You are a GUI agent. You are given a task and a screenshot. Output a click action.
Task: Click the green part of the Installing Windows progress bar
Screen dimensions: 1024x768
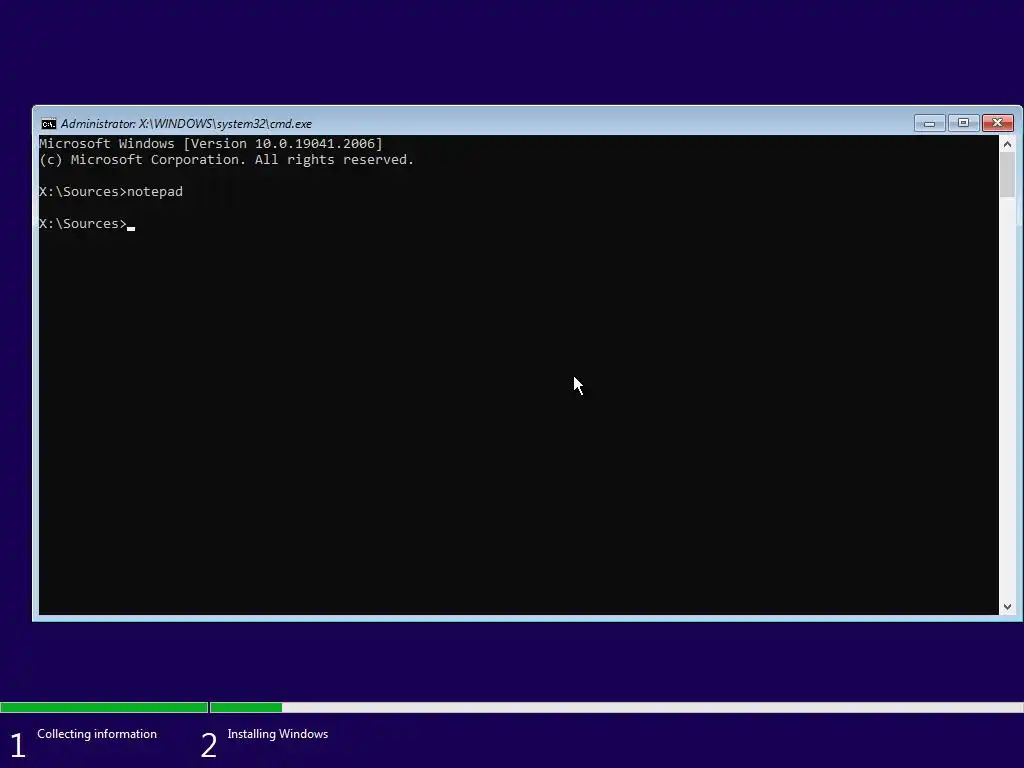(x=246, y=707)
